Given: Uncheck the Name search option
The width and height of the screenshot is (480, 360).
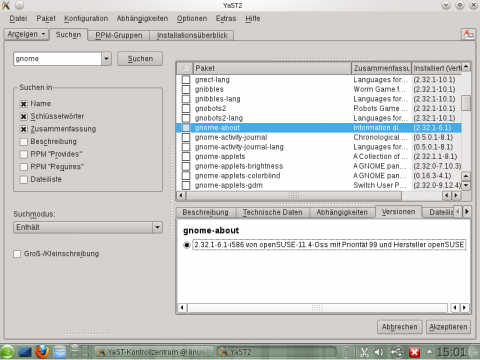Looking at the screenshot, I should point(23,104).
